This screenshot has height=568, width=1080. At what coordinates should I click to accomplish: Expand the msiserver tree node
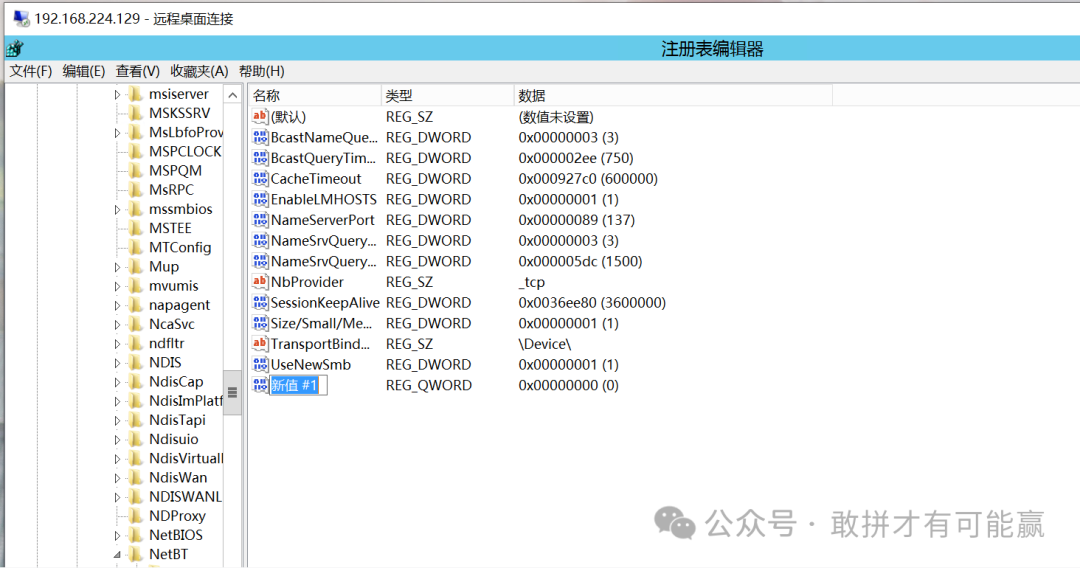coord(117,95)
